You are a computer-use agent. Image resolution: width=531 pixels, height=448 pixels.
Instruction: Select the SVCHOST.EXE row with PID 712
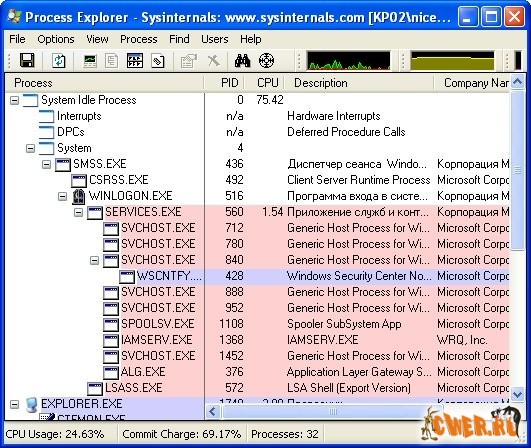[257, 228]
